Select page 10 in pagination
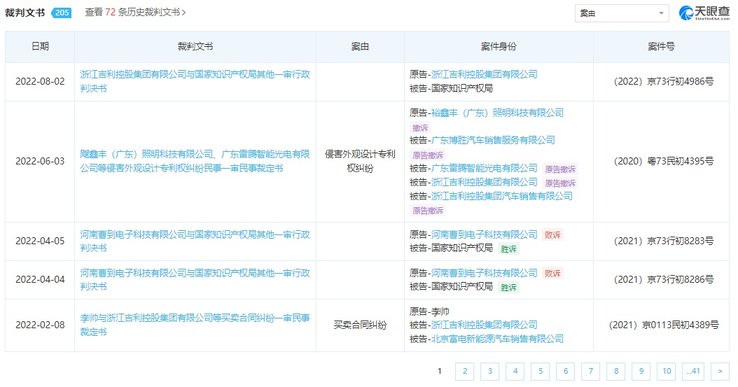 666,371
